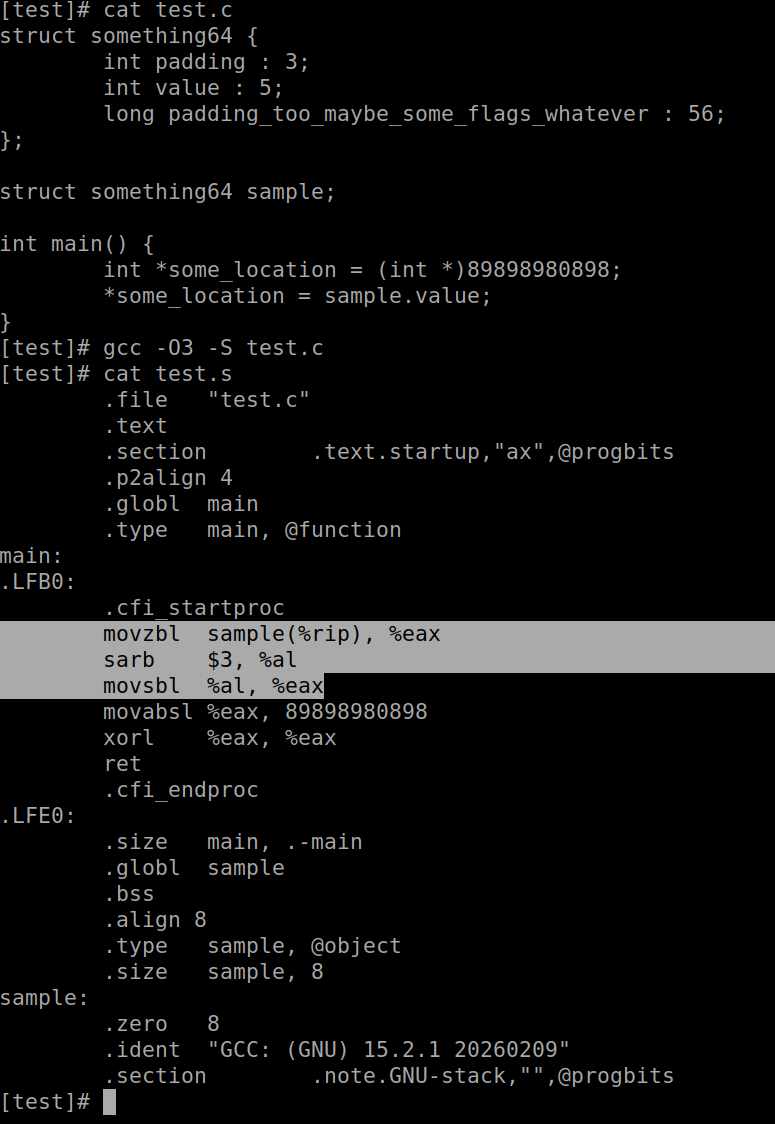
Task: Click the '.zero 8' directive
Action: coord(161,1024)
